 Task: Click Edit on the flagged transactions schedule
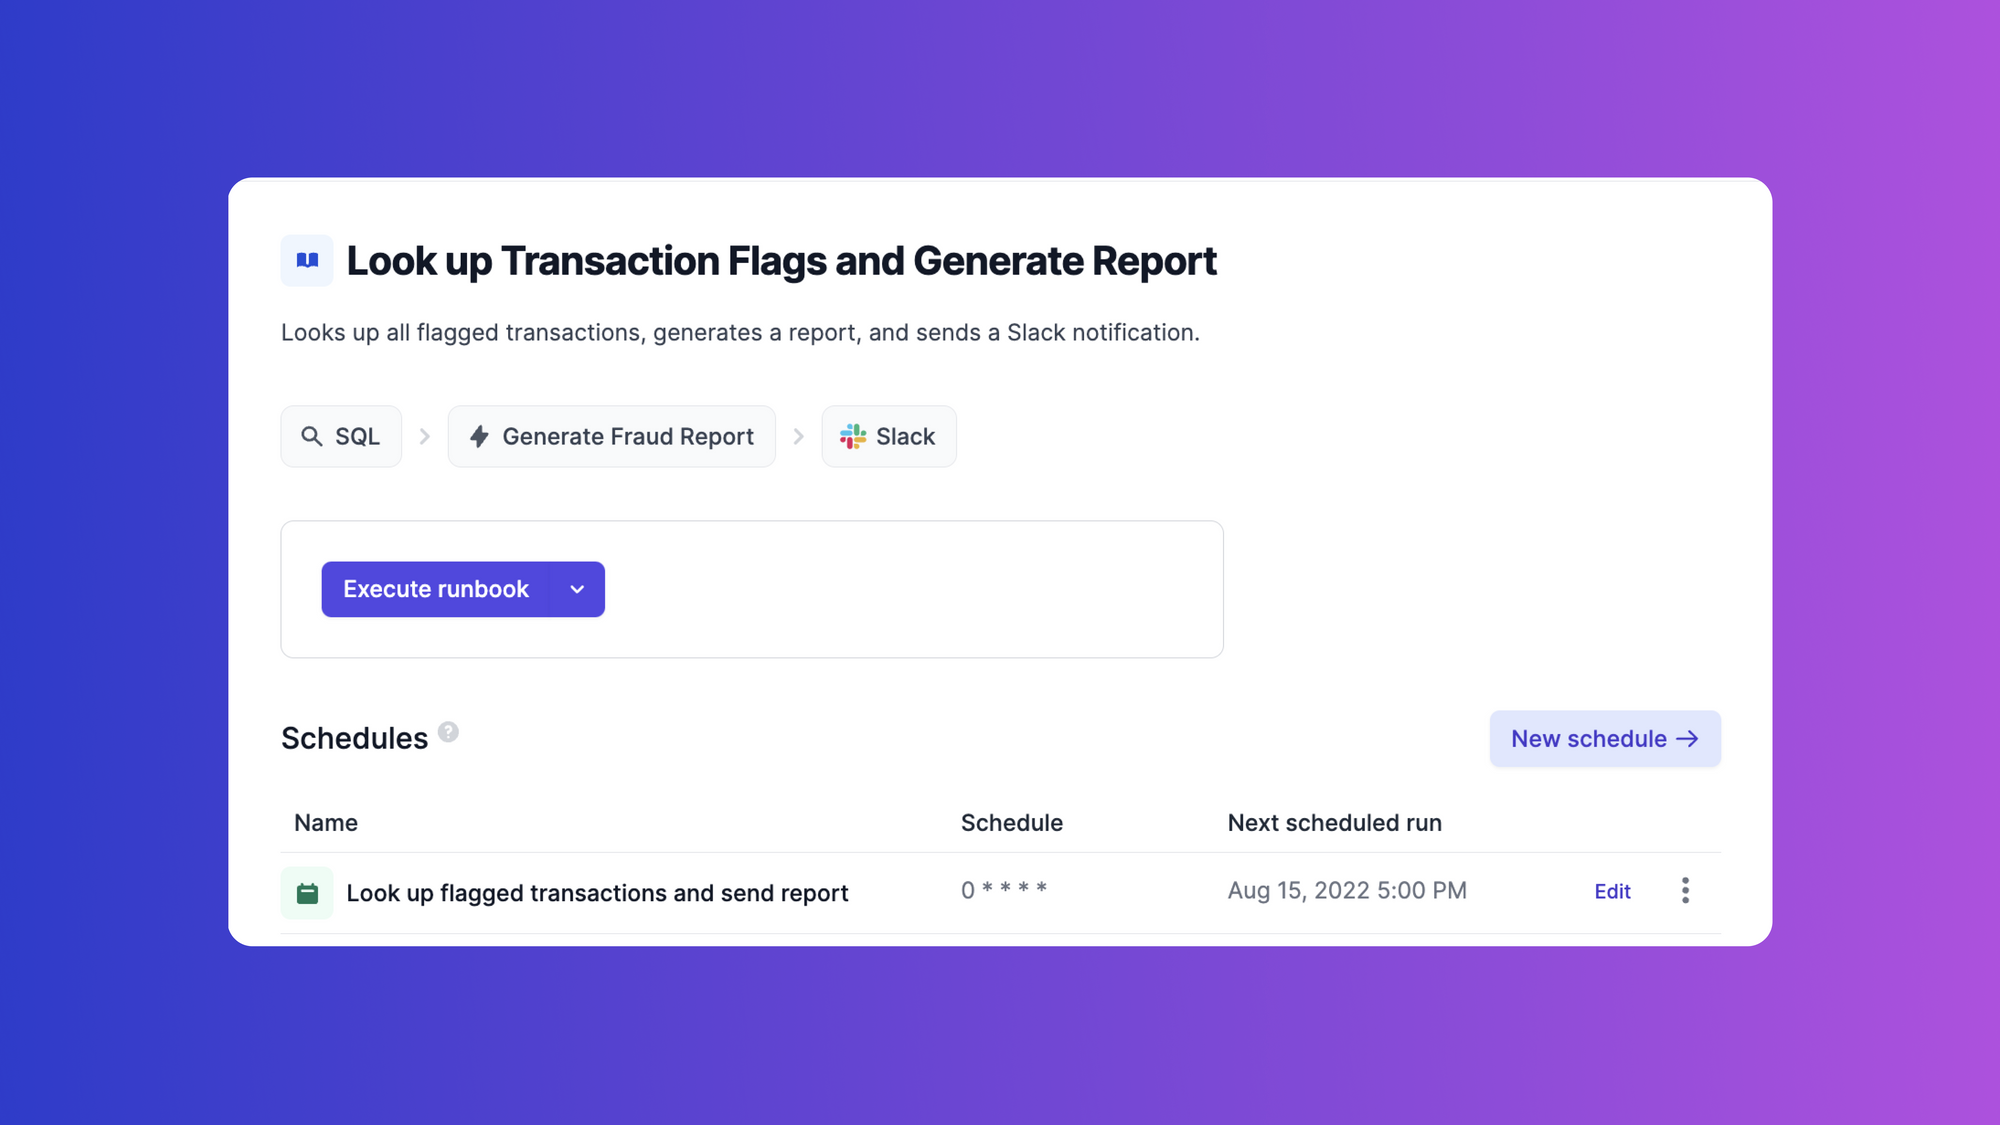coord(1611,890)
